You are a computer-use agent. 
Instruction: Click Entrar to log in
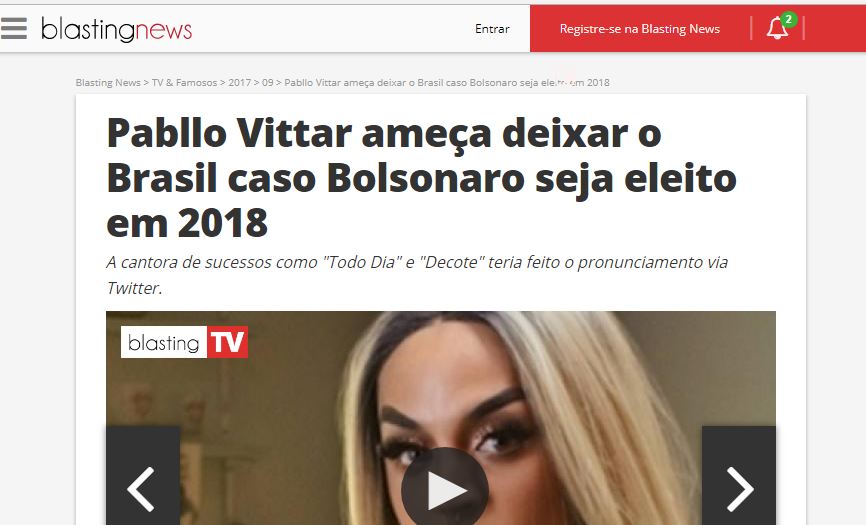pyautogui.click(x=492, y=29)
